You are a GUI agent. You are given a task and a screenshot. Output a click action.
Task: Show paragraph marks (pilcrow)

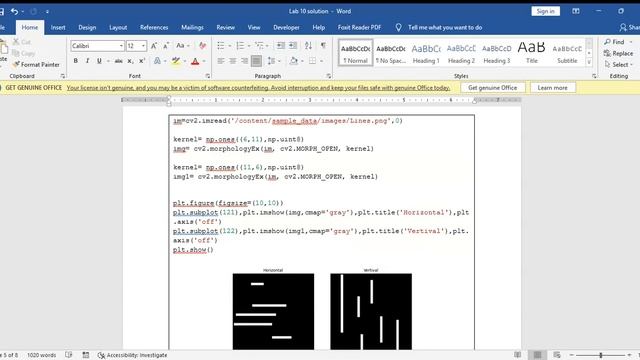tap(323, 46)
